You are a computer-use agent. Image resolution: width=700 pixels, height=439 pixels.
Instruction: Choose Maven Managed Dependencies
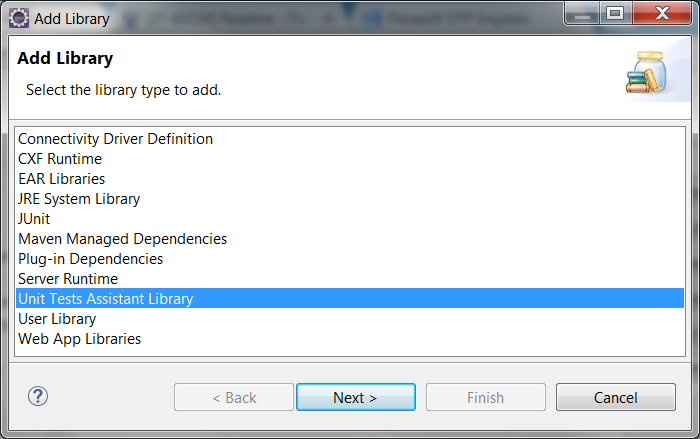tap(350, 239)
